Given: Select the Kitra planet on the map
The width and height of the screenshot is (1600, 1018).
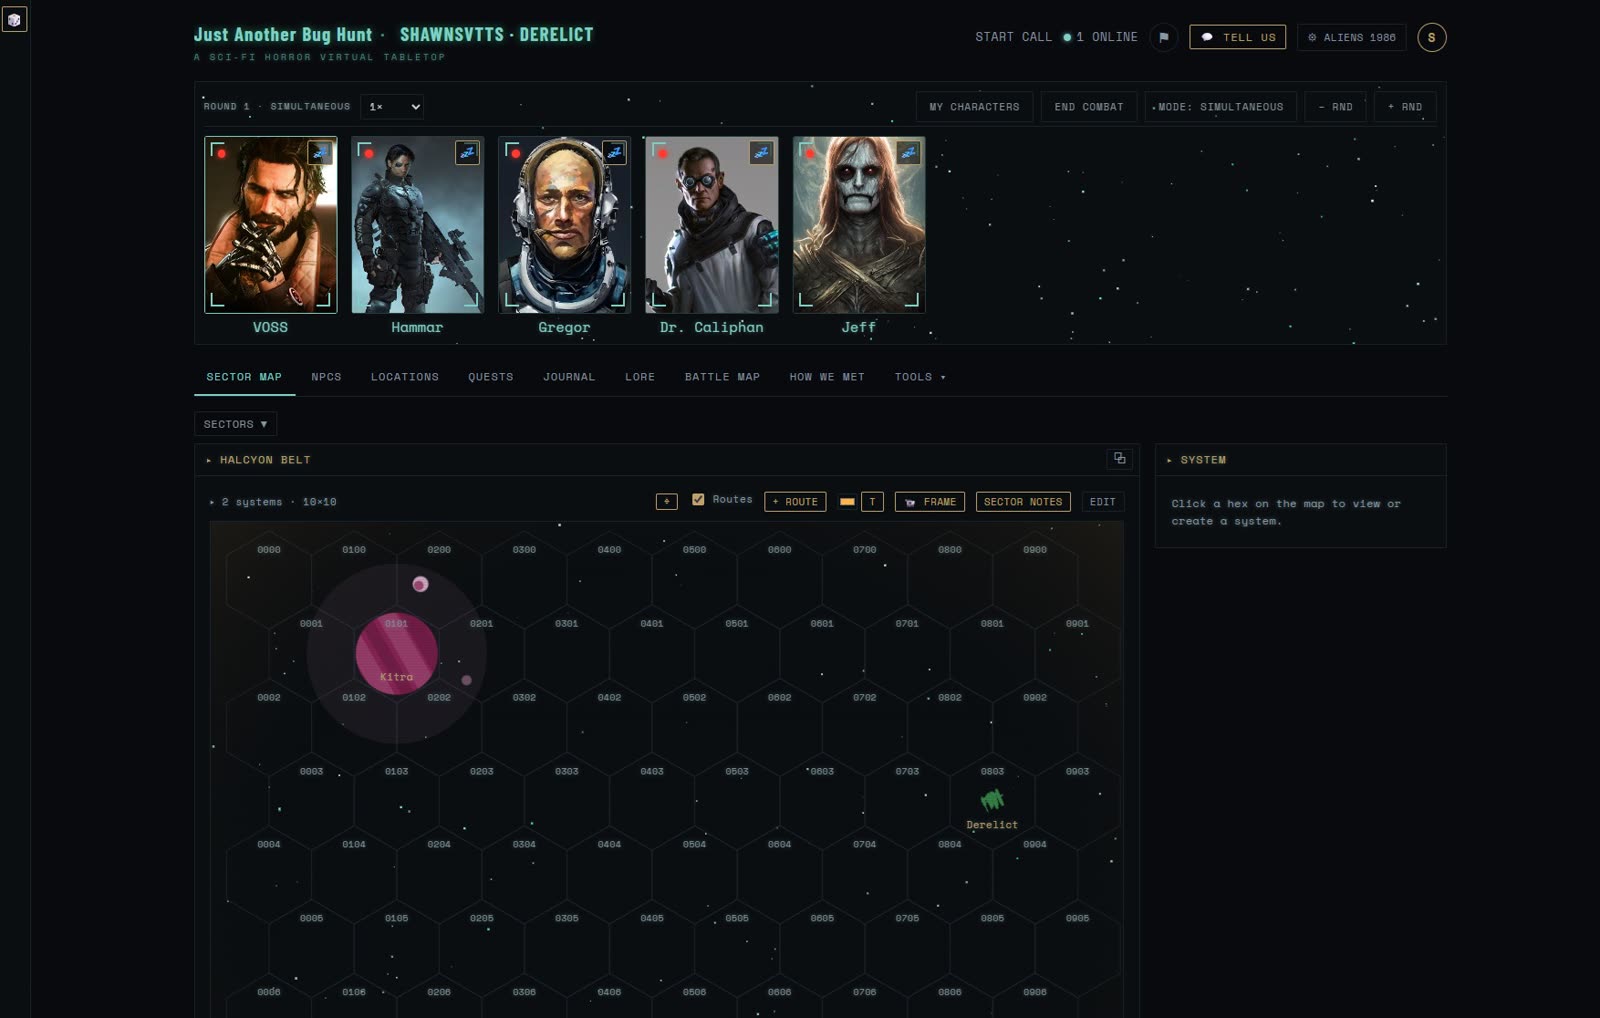Looking at the screenshot, I should [397, 653].
